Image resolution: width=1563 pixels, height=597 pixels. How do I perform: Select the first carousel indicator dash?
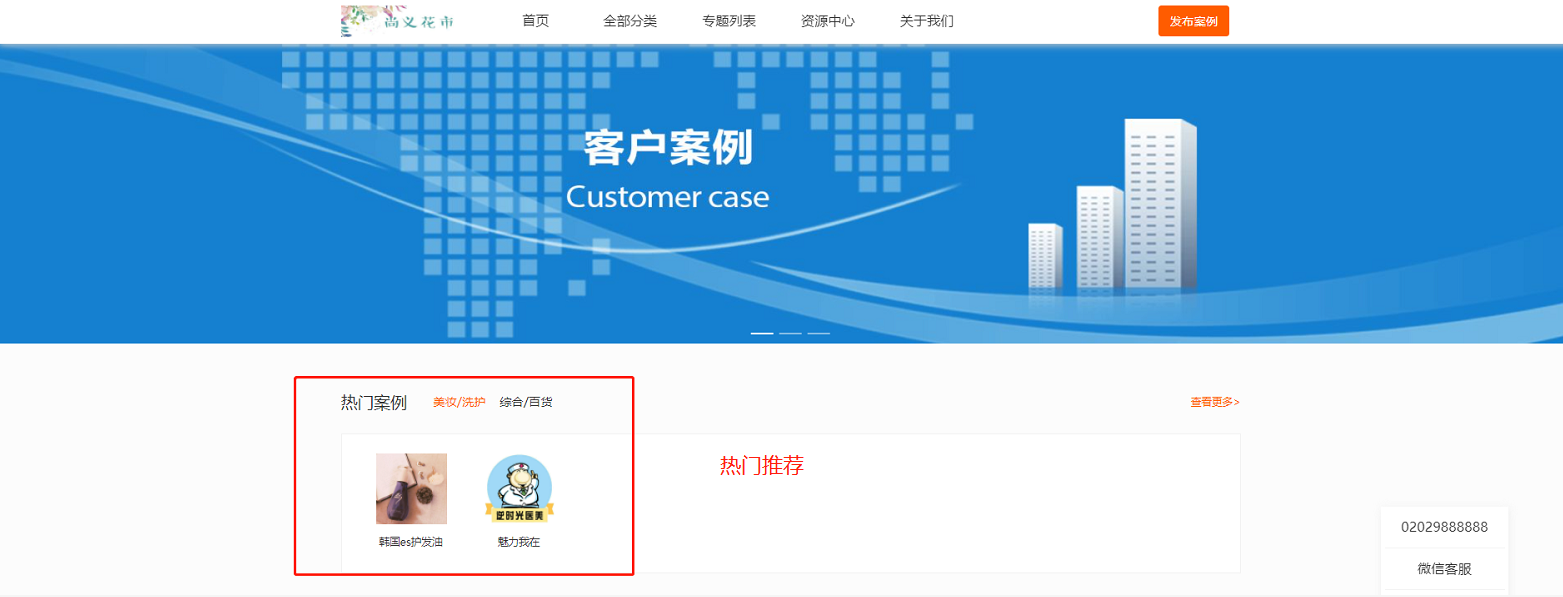[762, 333]
